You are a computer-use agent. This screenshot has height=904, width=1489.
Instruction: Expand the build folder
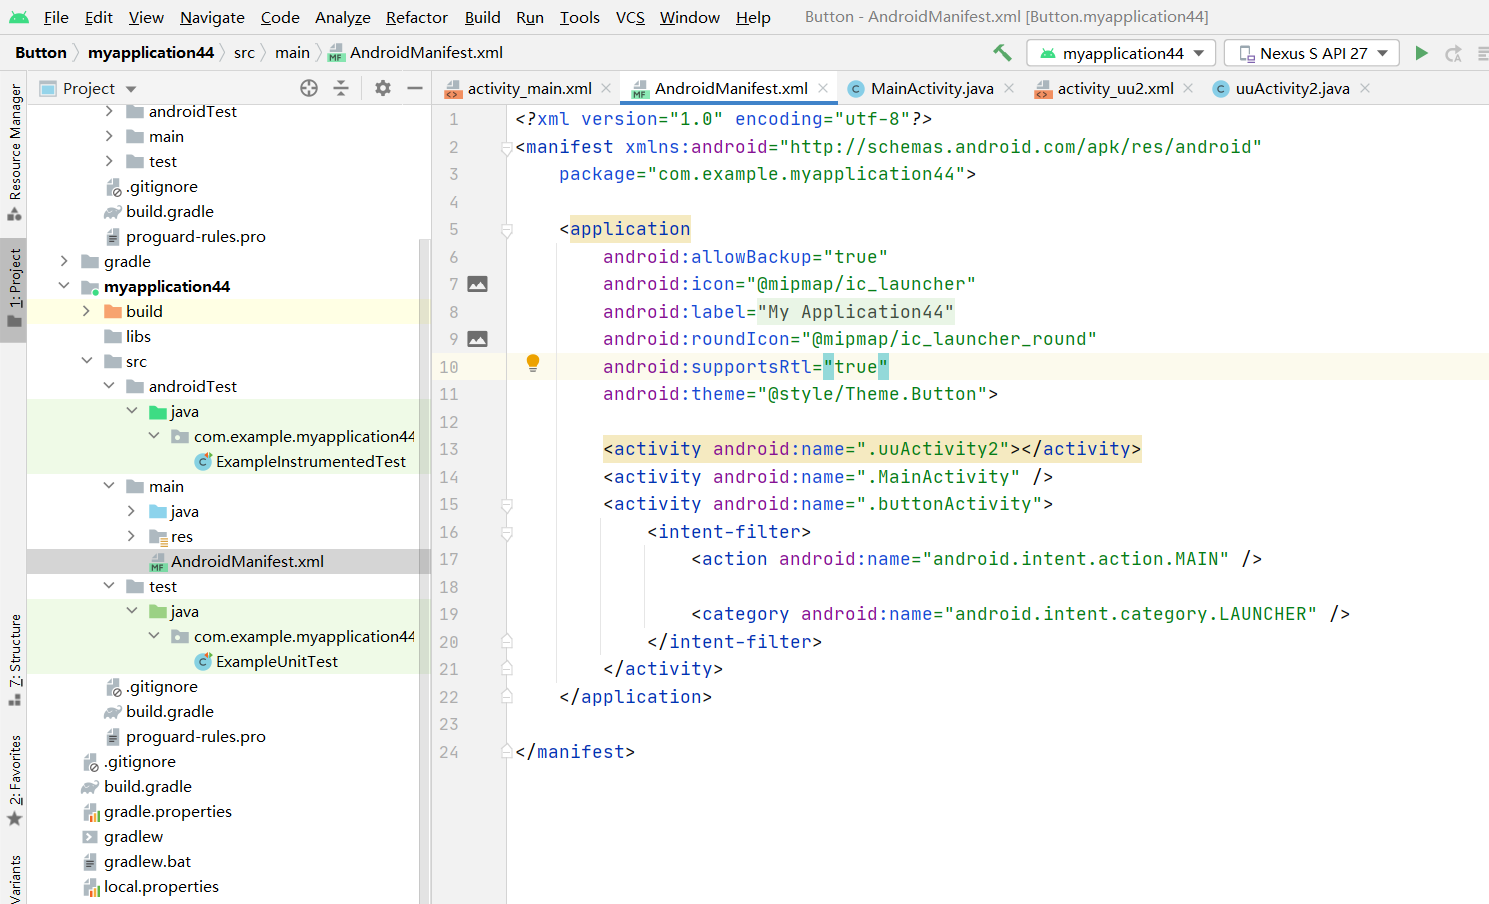pos(86,311)
